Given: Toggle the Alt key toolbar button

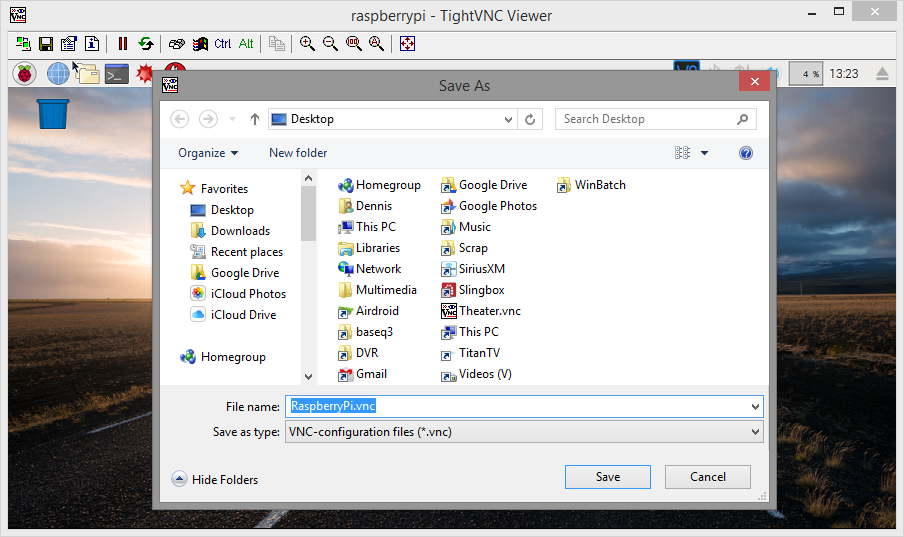Looking at the screenshot, I should pyautogui.click(x=246, y=44).
